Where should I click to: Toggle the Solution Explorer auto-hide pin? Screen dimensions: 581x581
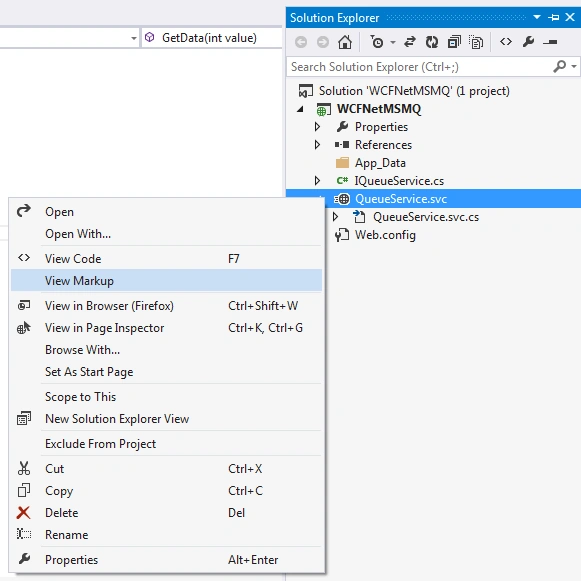coord(554,17)
